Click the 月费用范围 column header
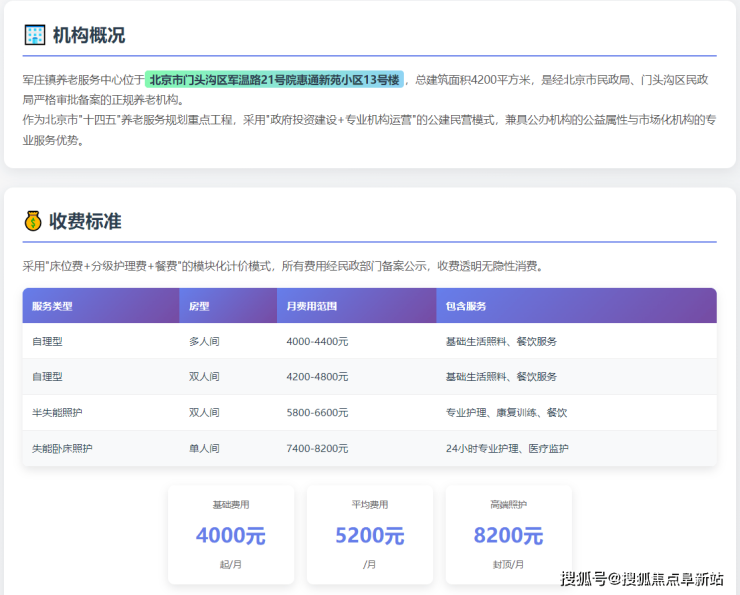The image size is (740, 595). 311,306
